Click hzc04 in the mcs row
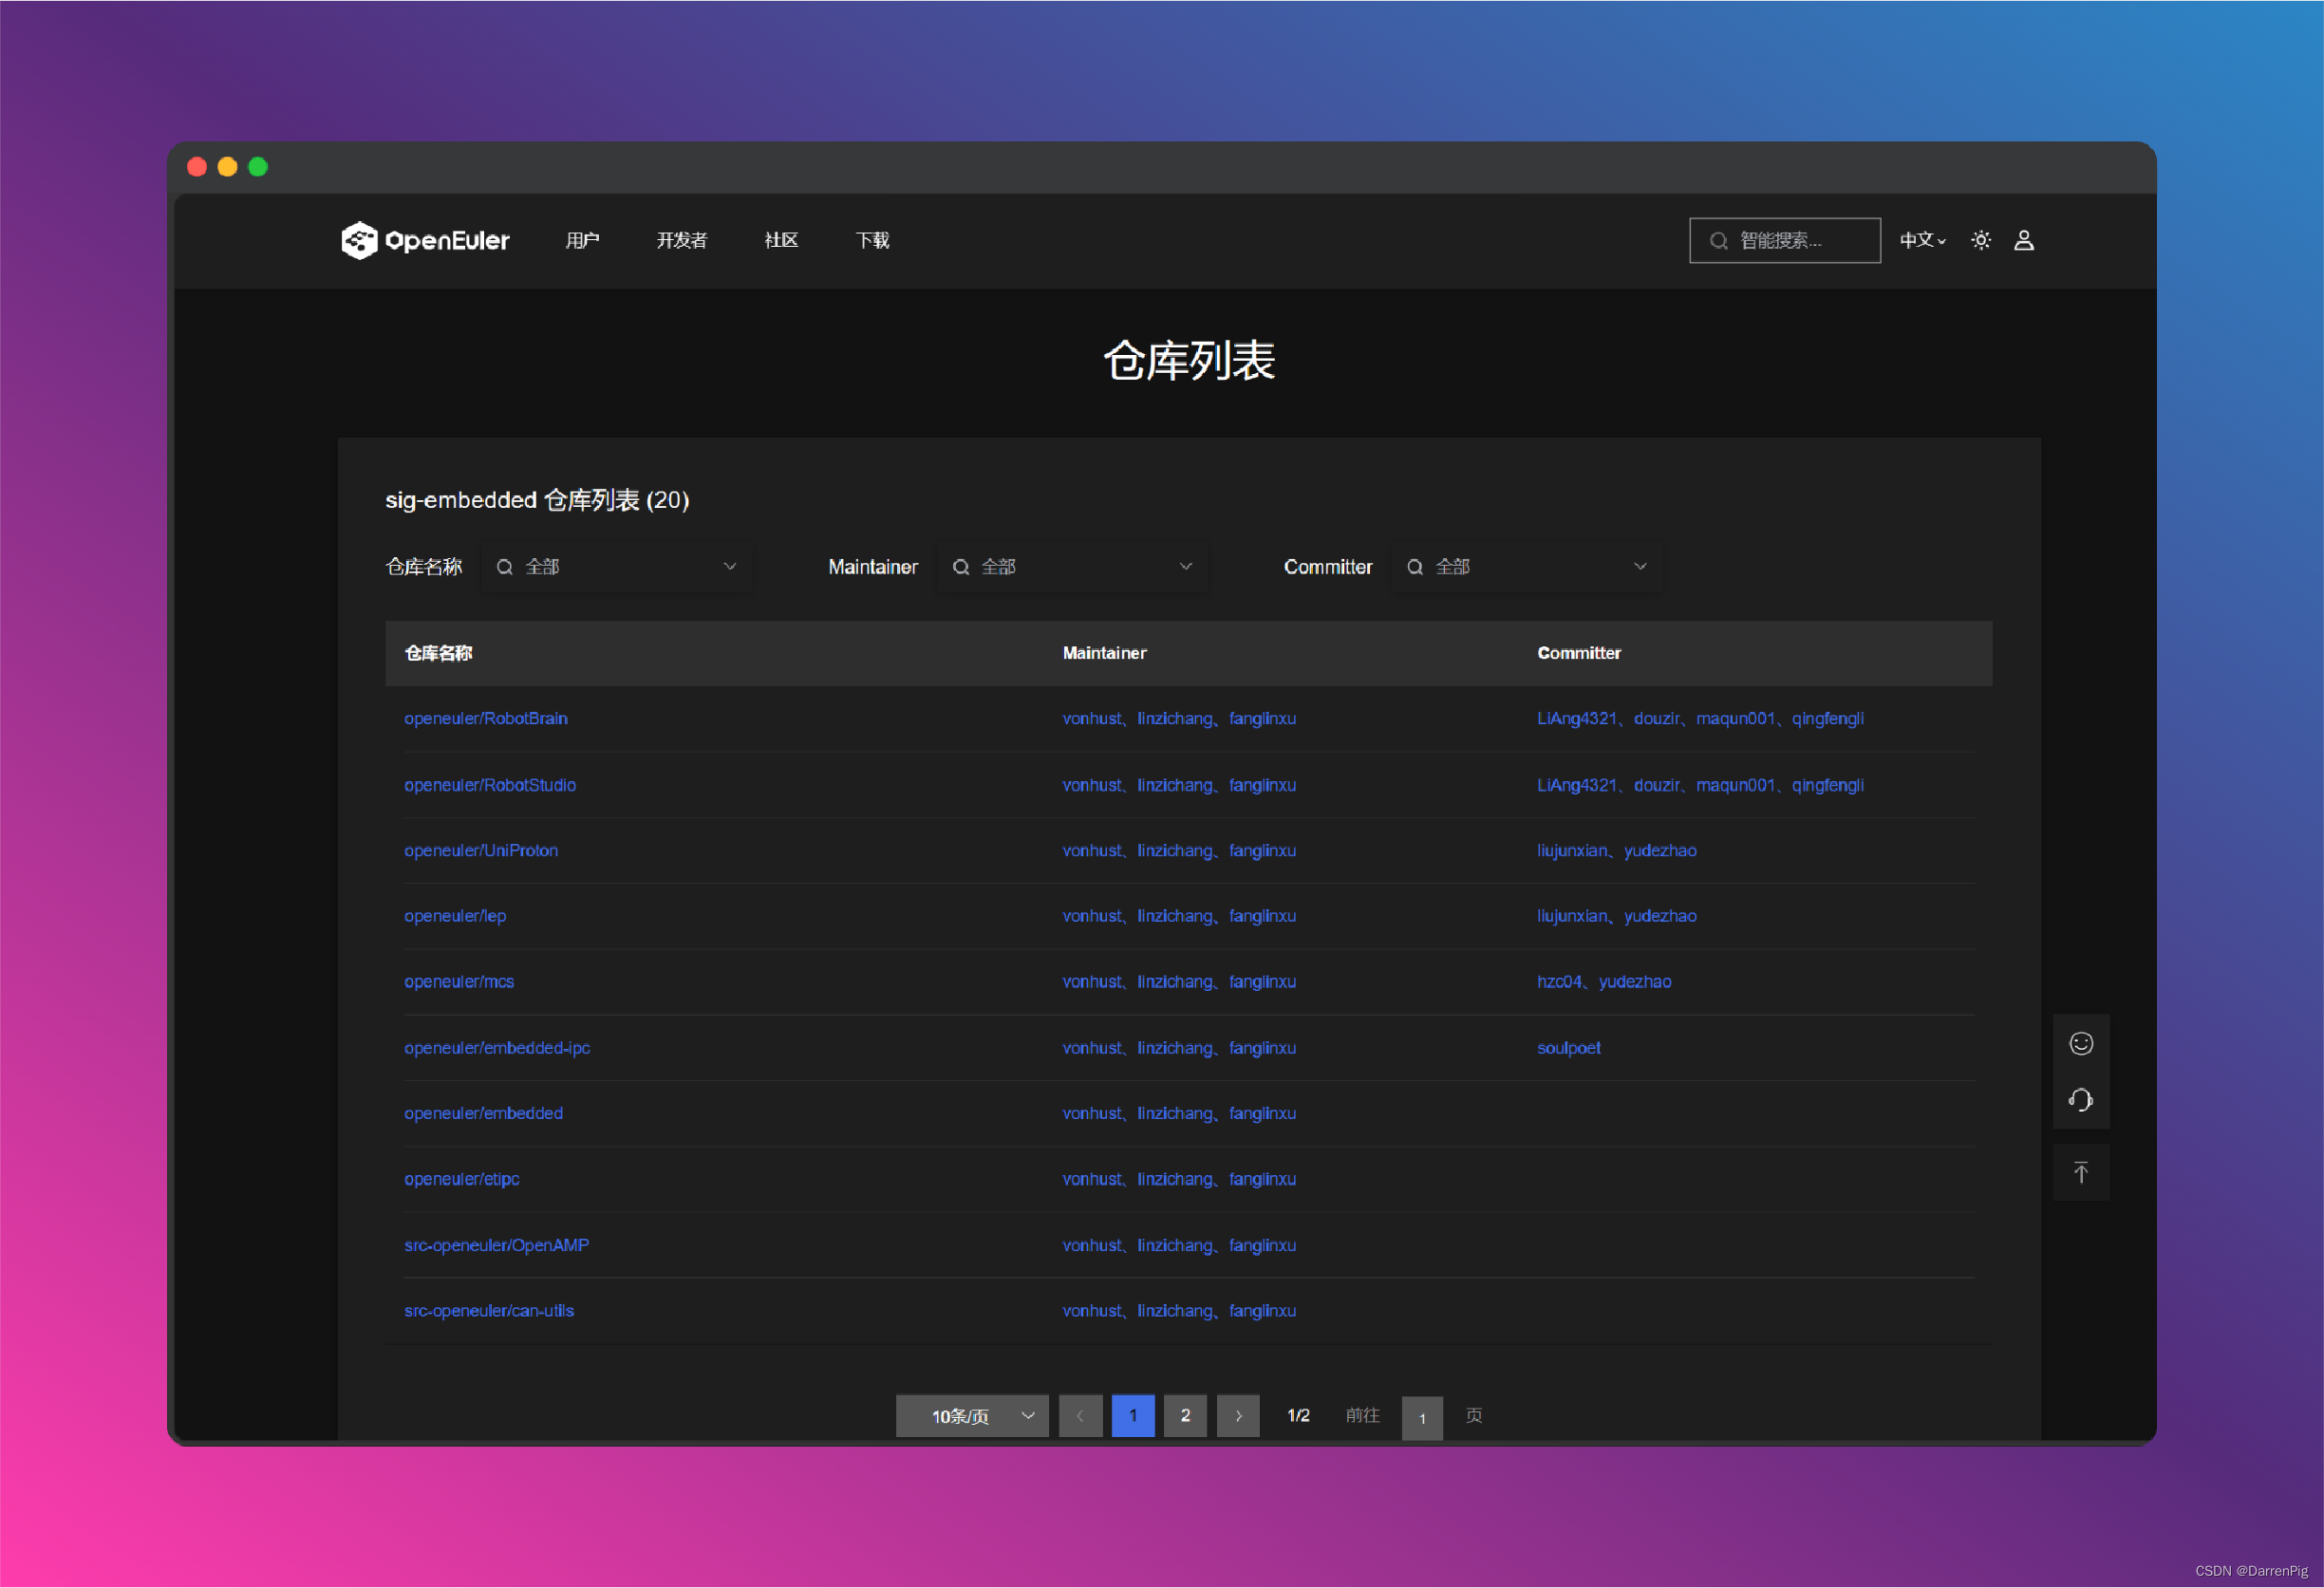The height and width of the screenshot is (1588, 2324). tap(1559, 982)
